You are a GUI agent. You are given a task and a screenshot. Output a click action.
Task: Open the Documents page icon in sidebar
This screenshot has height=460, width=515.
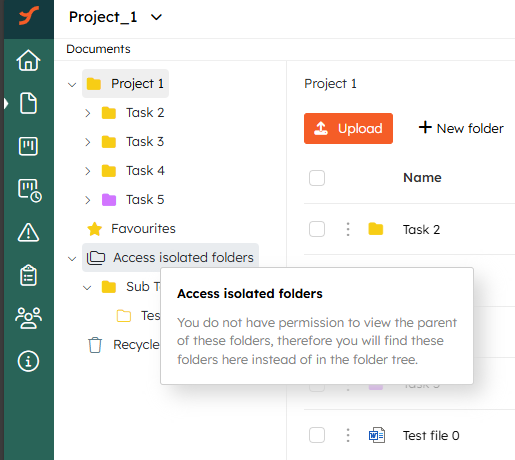(28, 103)
